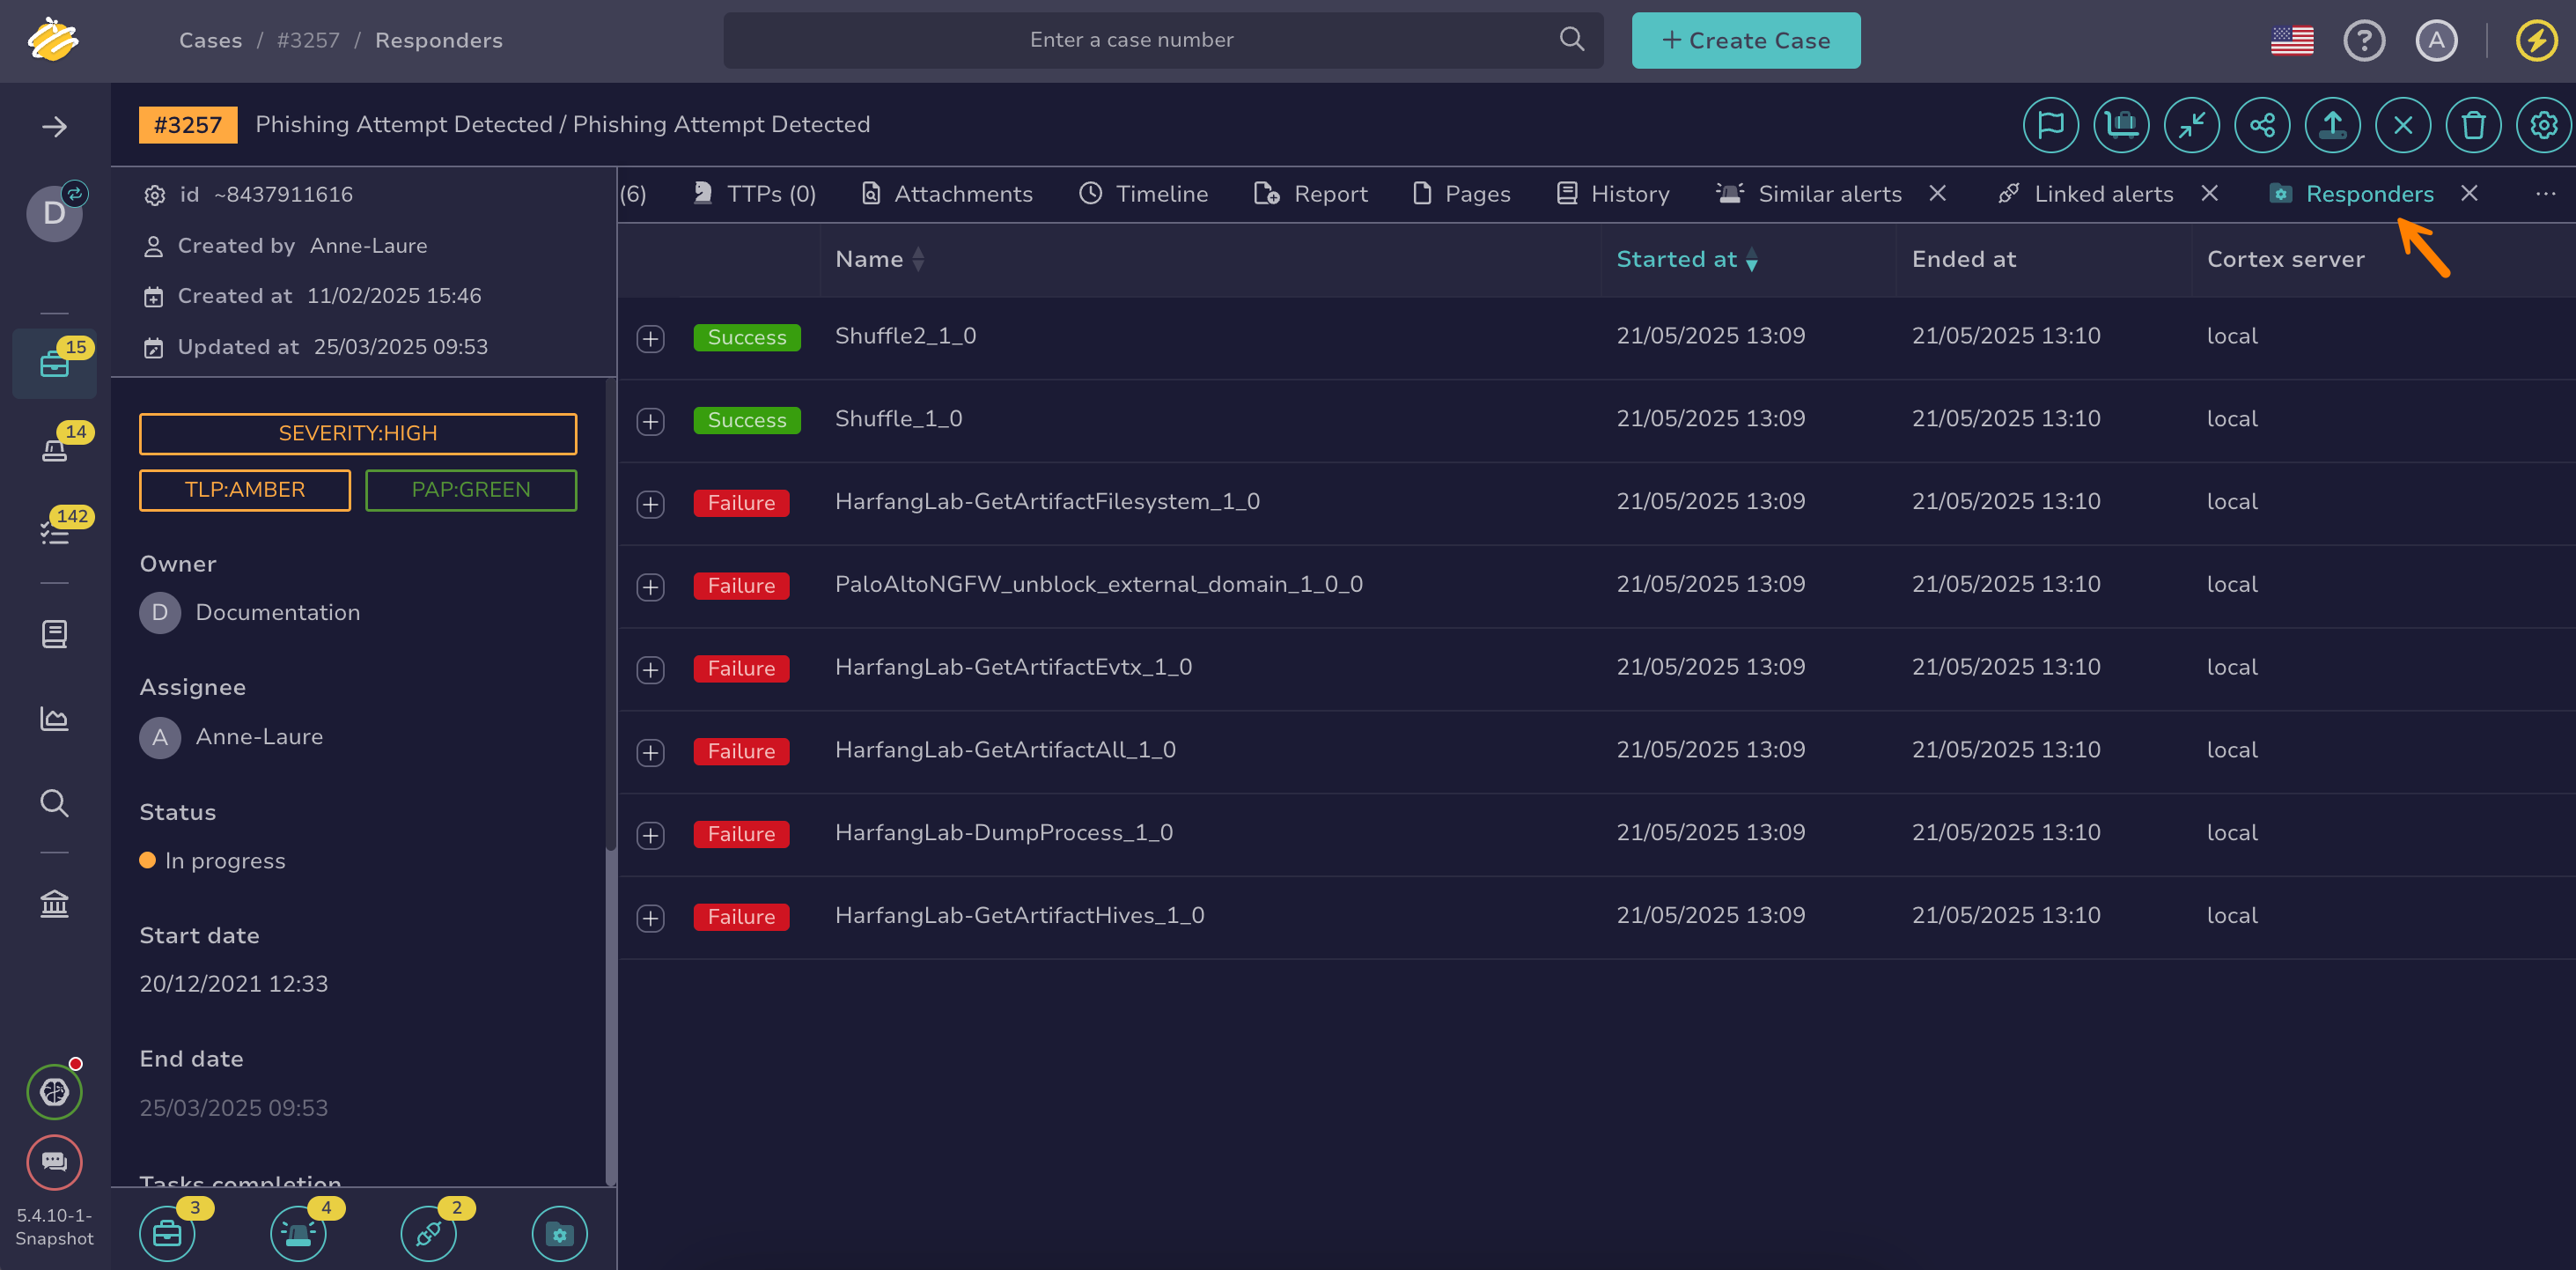Click the share case toolbar icon

pyautogui.click(x=2262, y=125)
